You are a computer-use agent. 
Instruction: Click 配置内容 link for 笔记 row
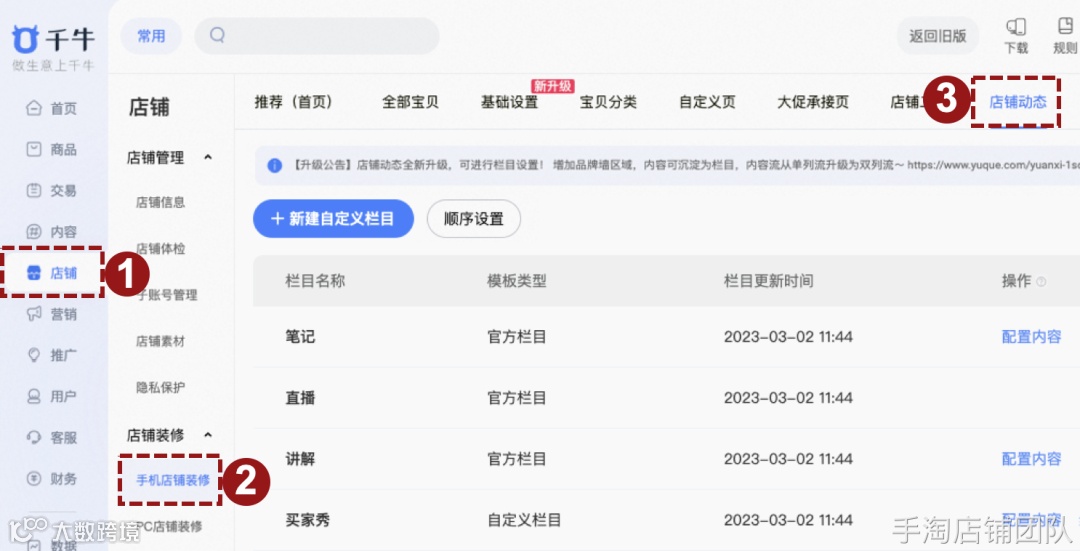coord(1031,337)
